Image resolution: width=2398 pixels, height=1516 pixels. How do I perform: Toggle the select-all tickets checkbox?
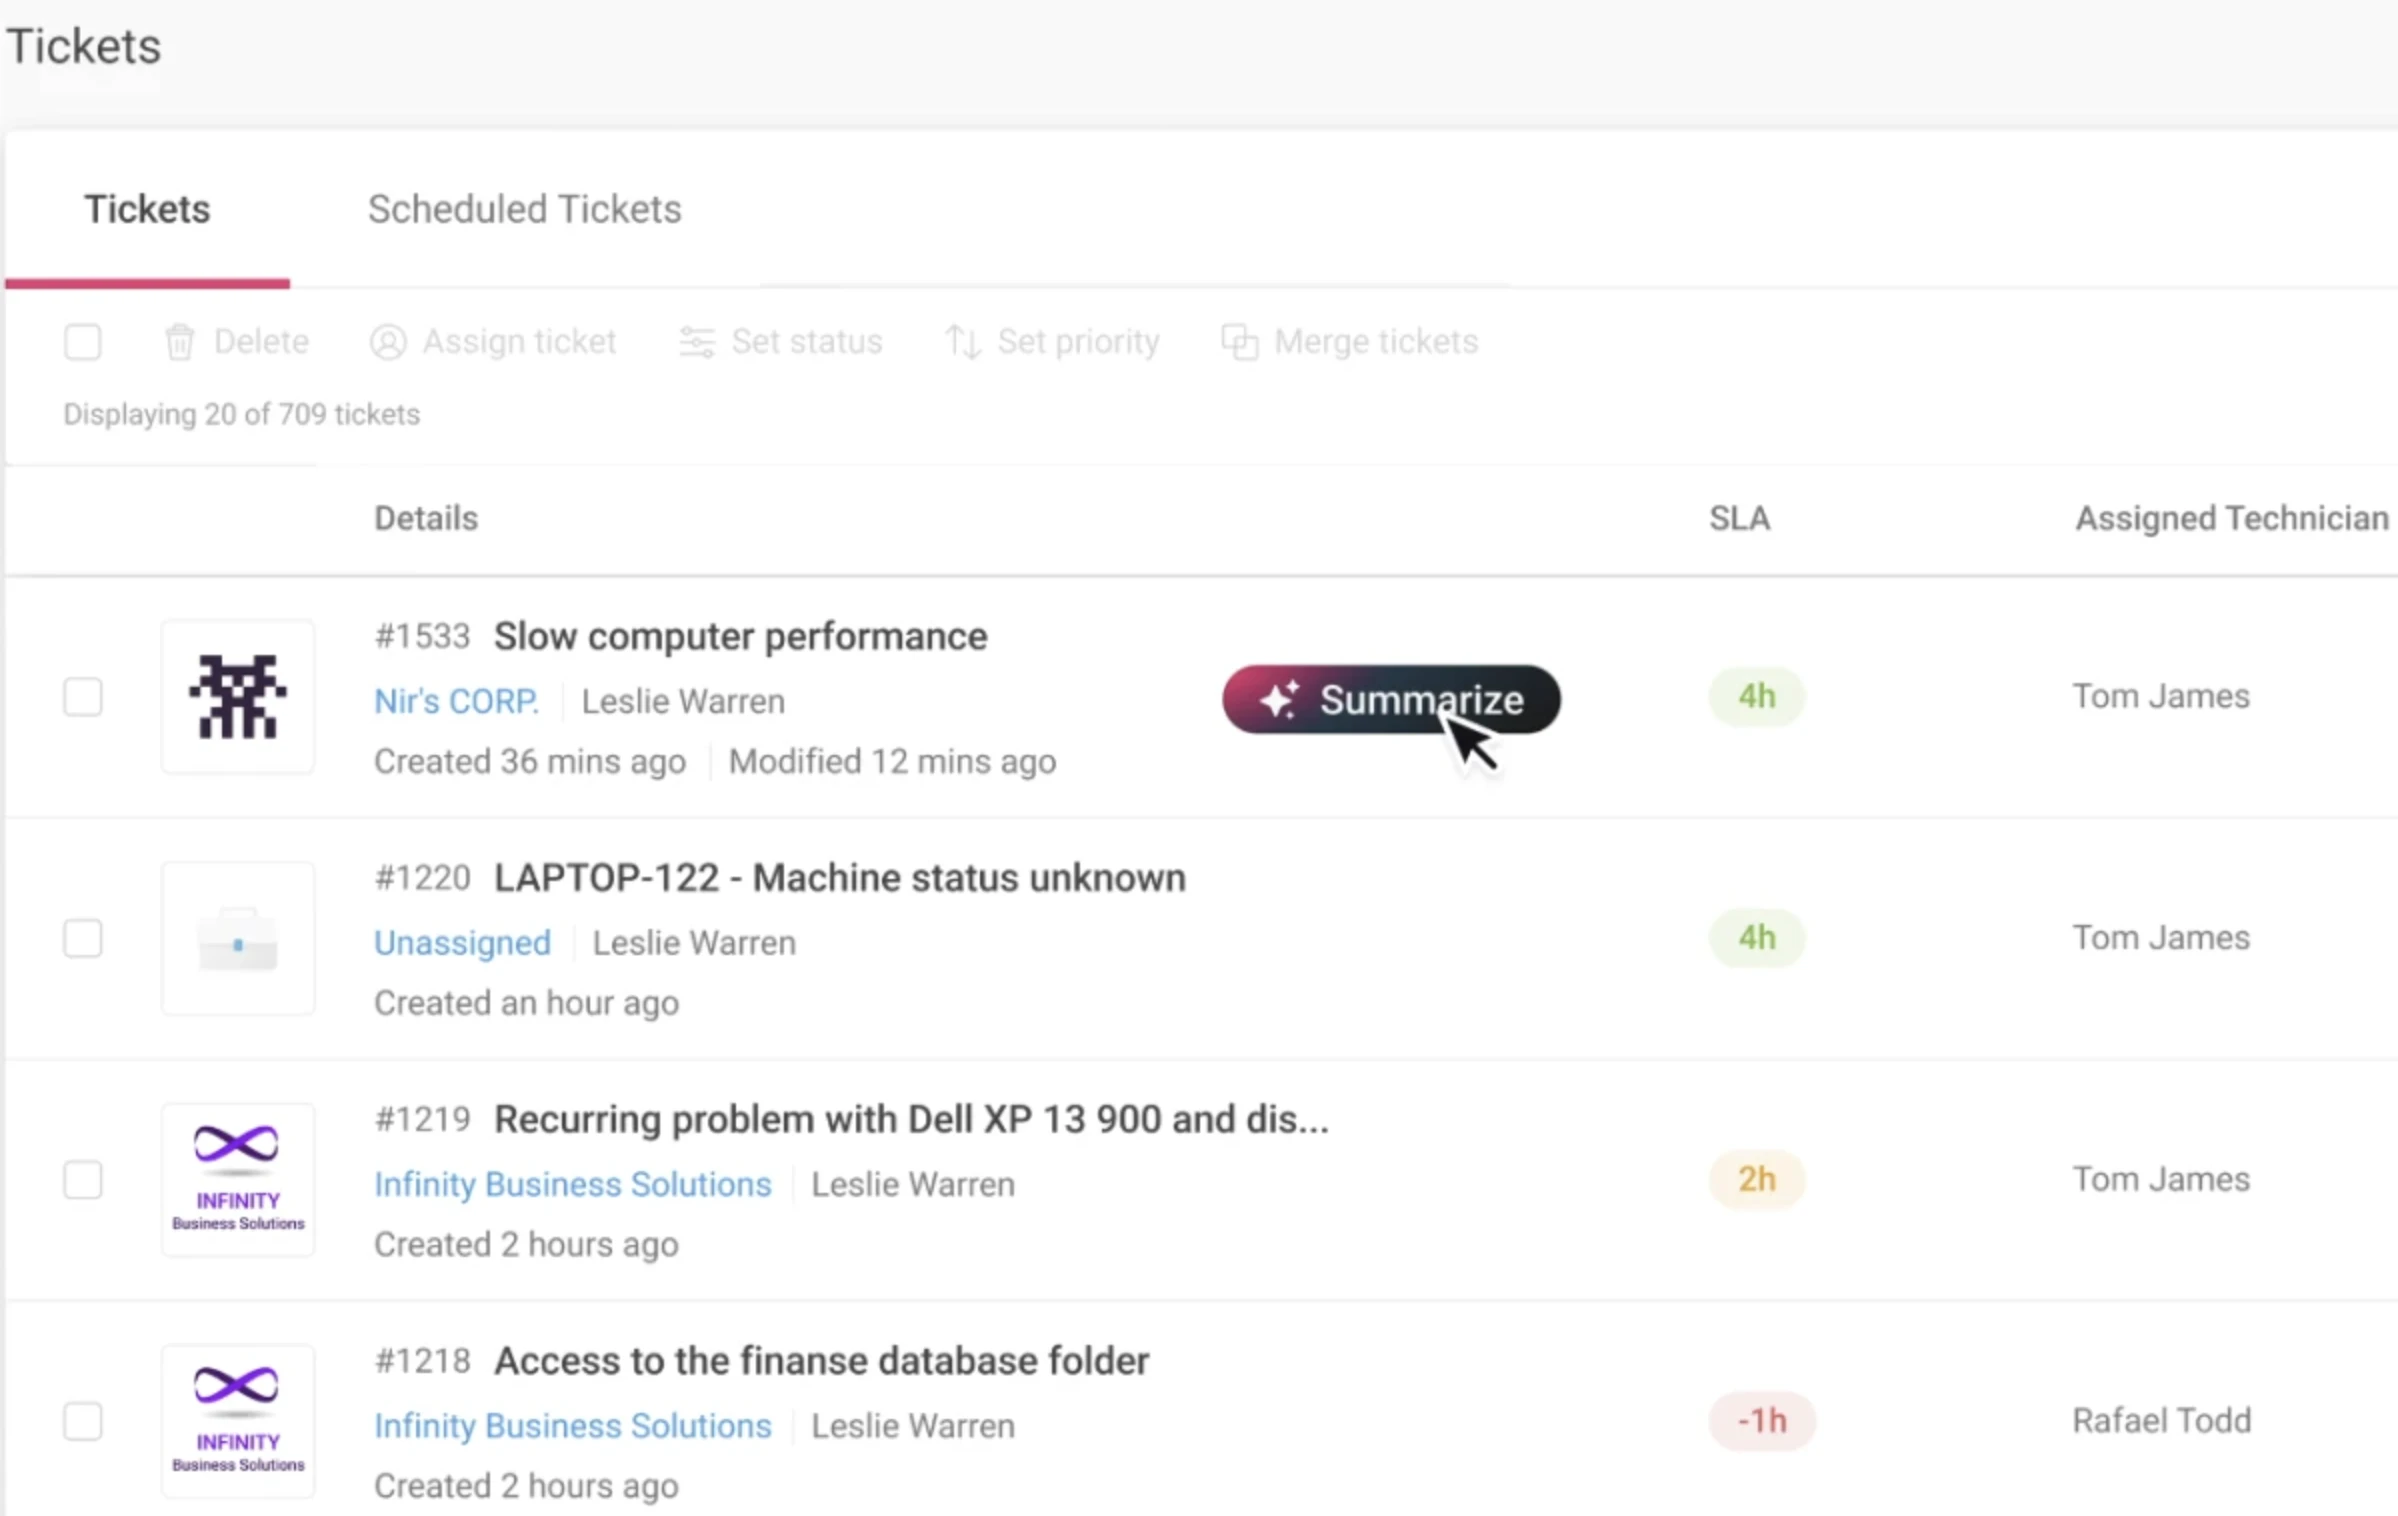(x=83, y=342)
